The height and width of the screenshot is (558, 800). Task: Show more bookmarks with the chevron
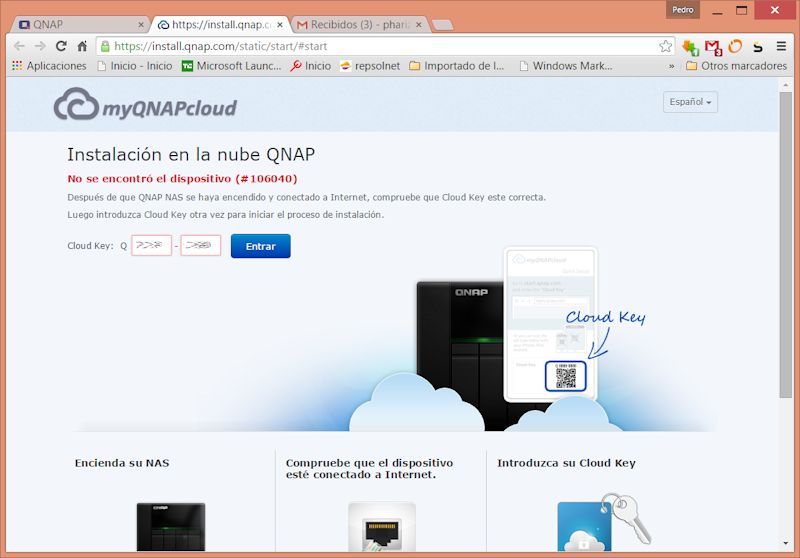671,66
